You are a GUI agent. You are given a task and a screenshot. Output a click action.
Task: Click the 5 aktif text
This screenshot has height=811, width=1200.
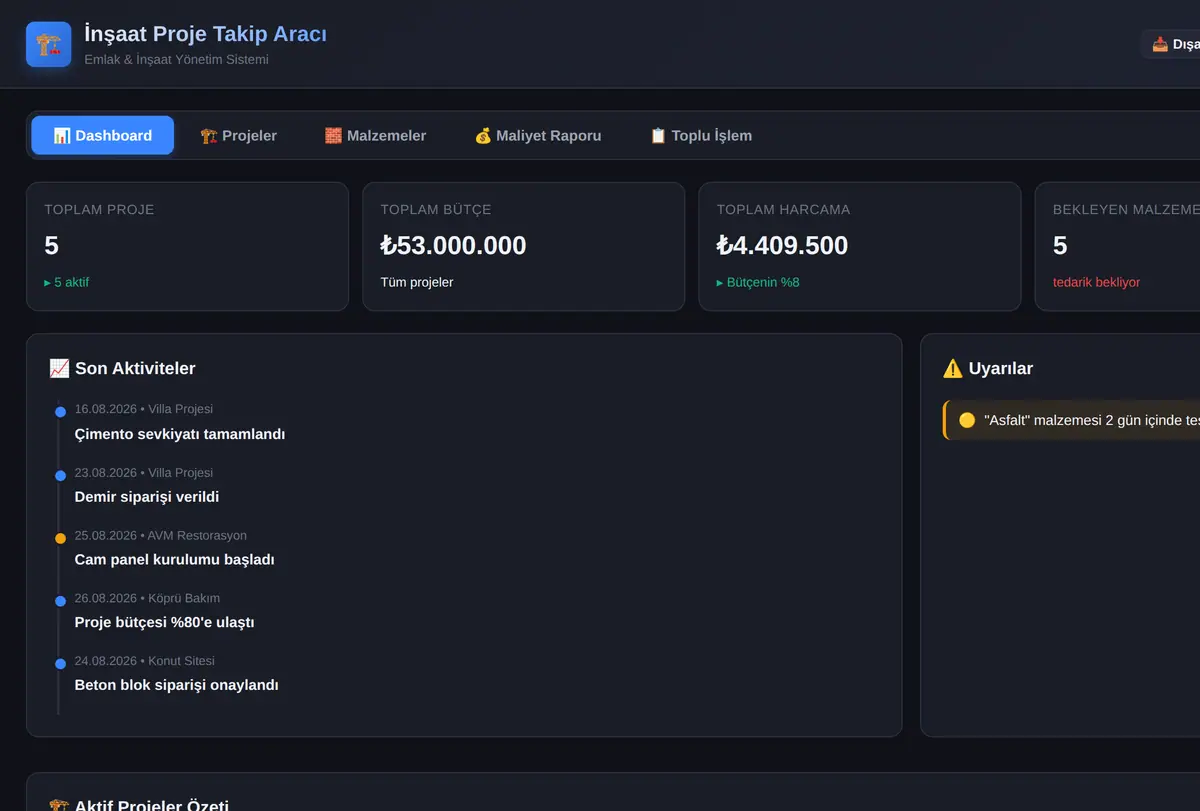(x=67, y=282)
